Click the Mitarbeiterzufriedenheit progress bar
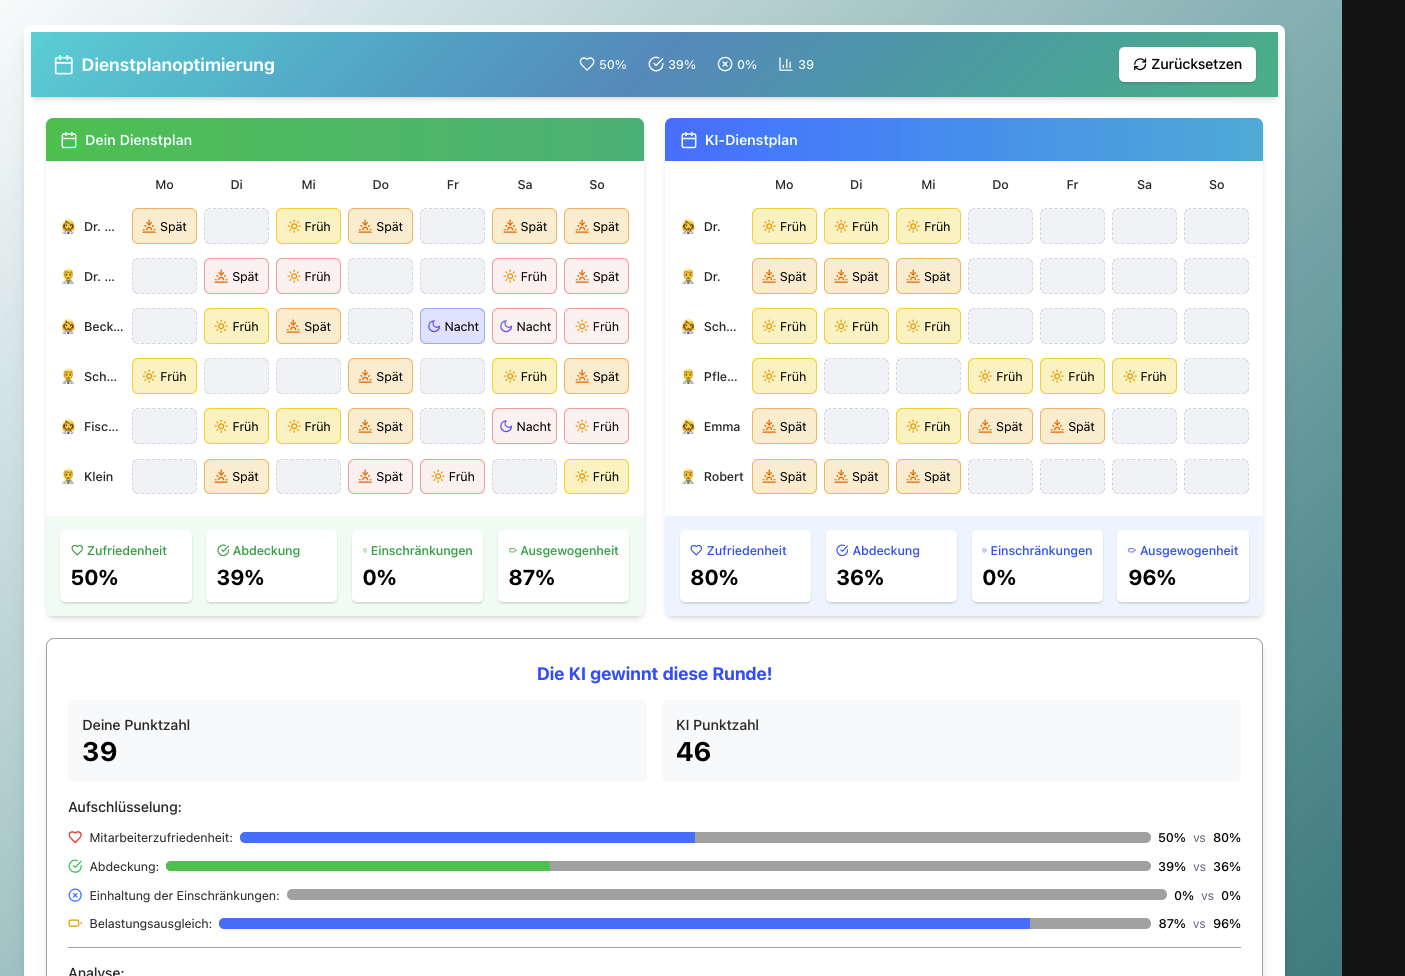This screenshot has width=1405, height=976. pos(695,838)
